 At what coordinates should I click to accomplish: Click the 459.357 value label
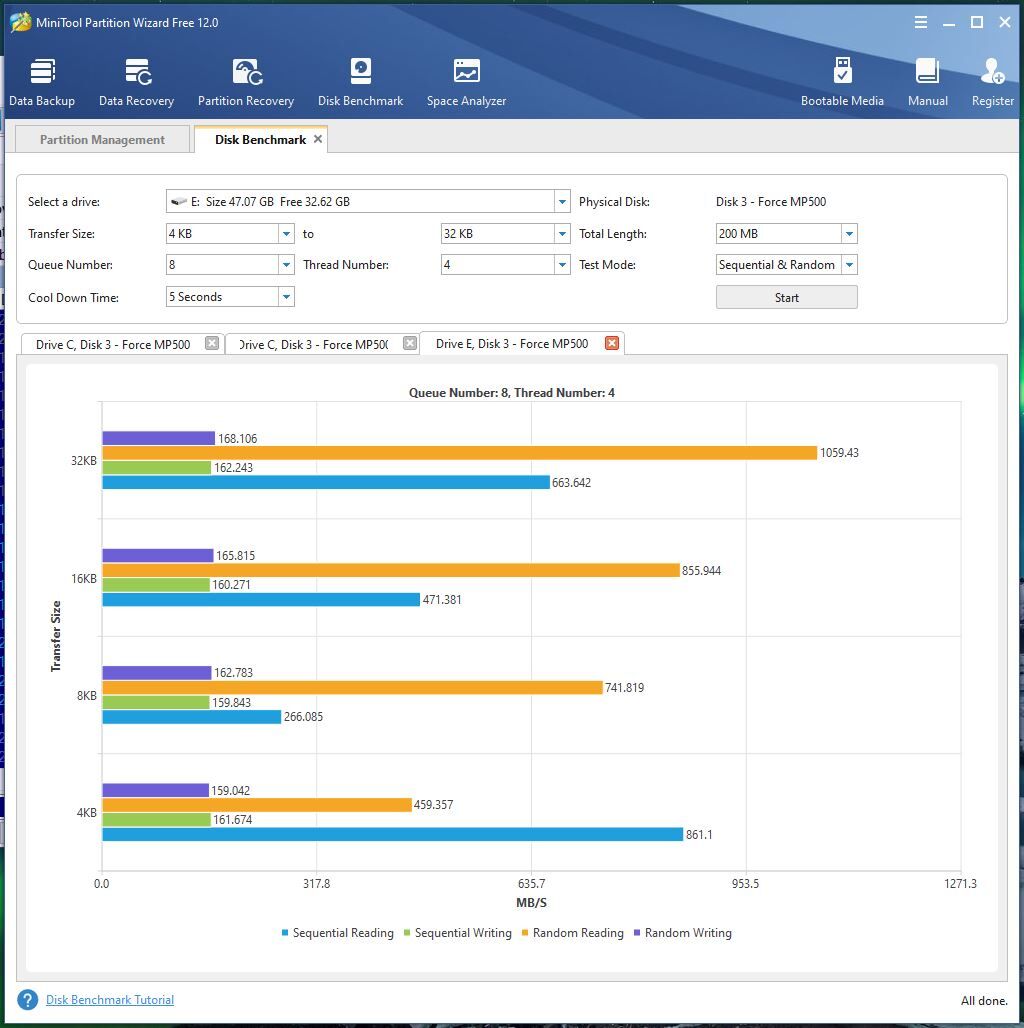click(x=433, y=804)
